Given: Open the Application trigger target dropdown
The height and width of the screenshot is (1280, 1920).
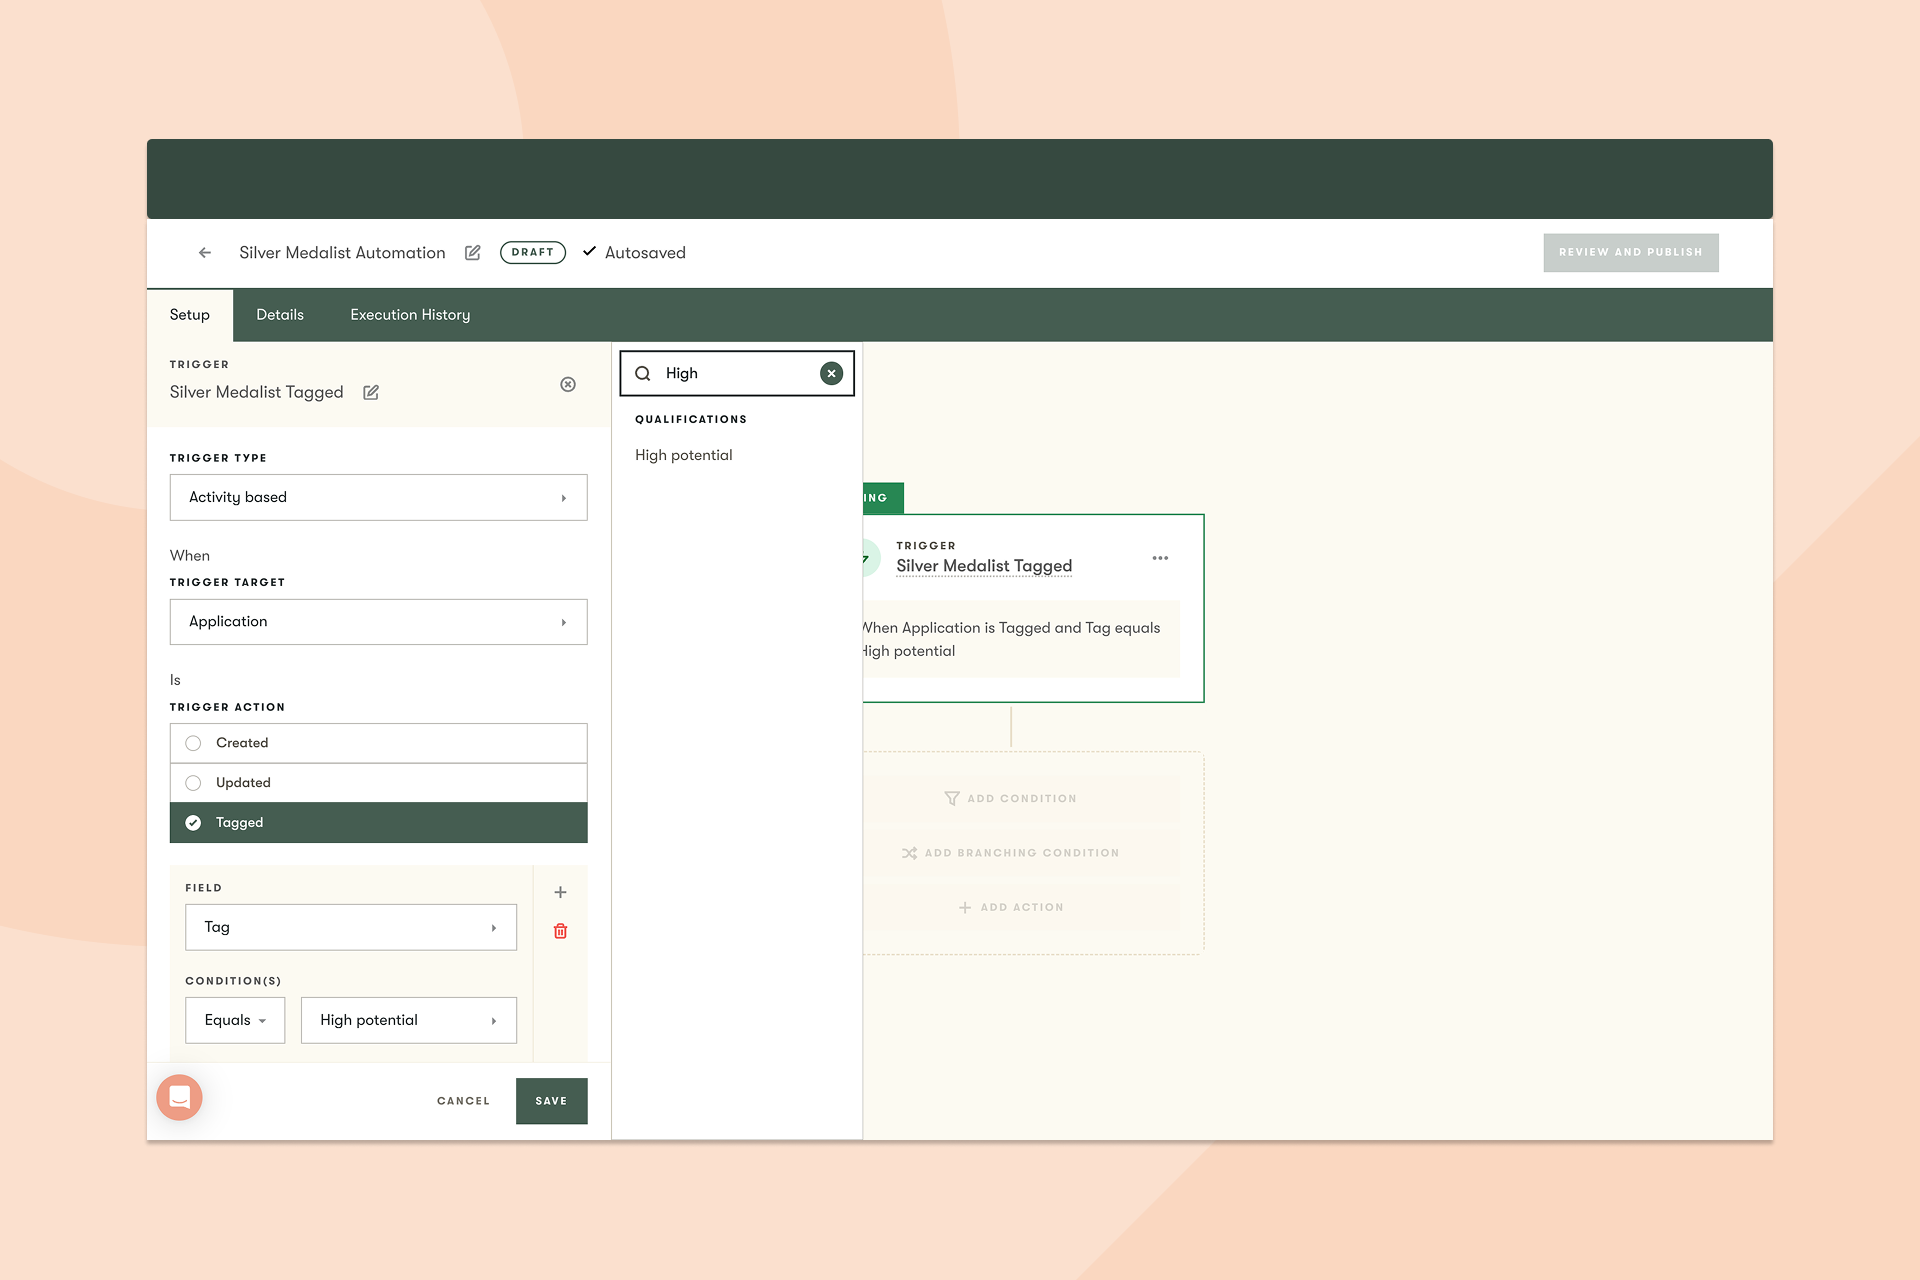Looking at the screenshot, I should click(x=378, y=622).
